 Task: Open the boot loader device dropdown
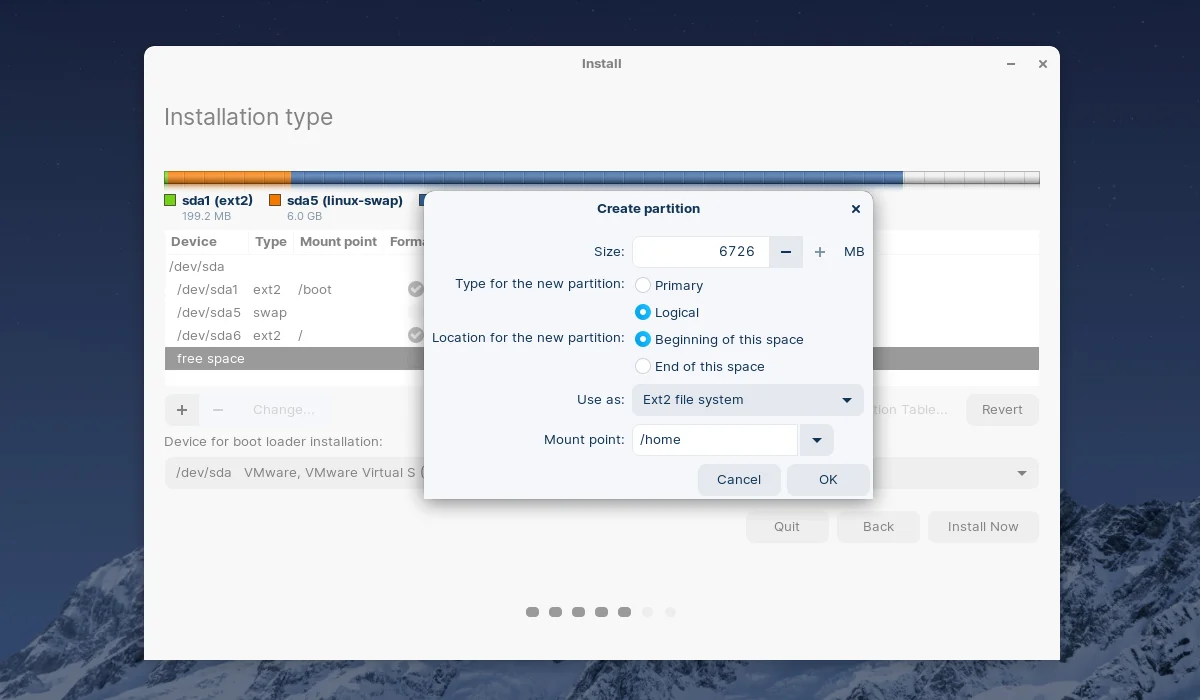tap(602, 473)
